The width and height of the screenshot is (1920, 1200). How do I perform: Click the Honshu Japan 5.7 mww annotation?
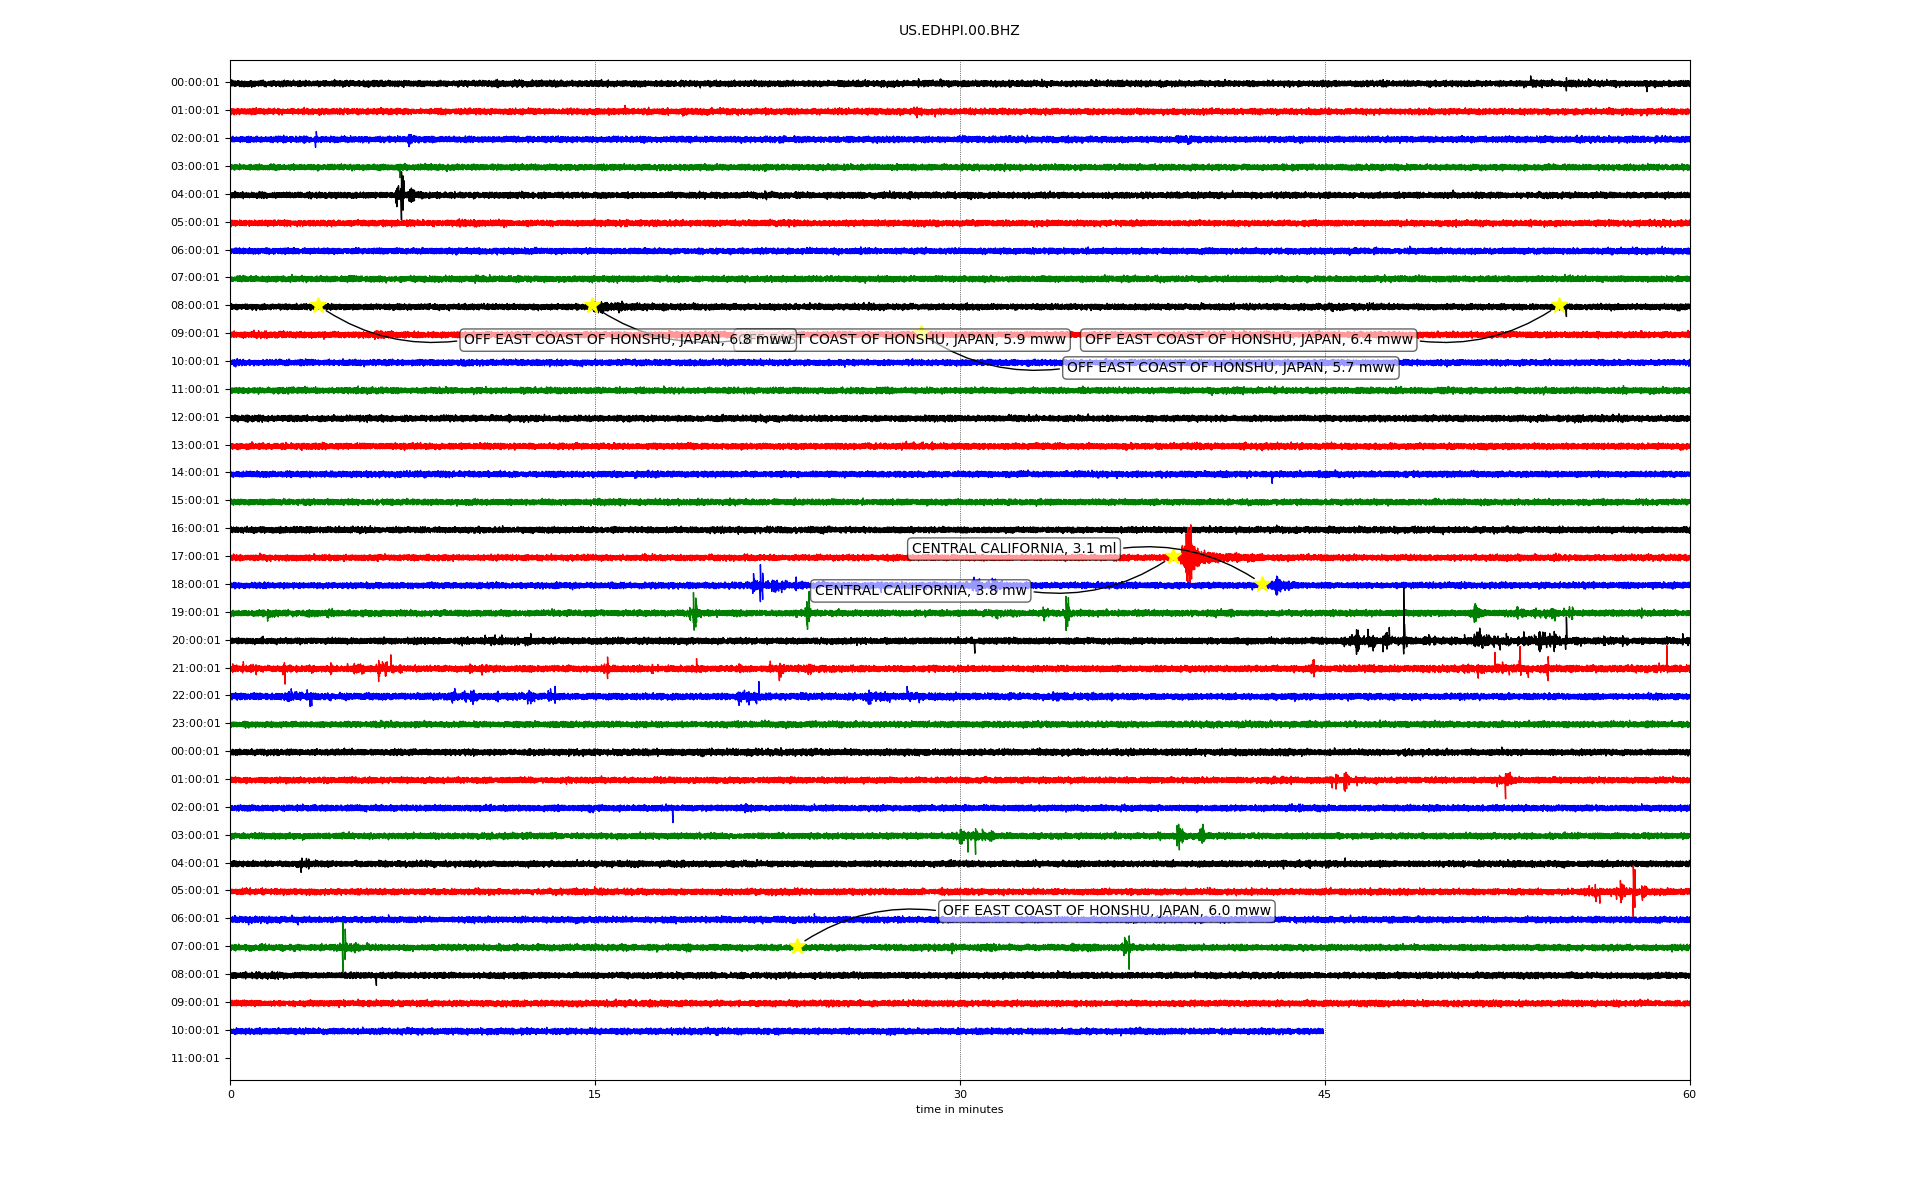(1230, 368)
